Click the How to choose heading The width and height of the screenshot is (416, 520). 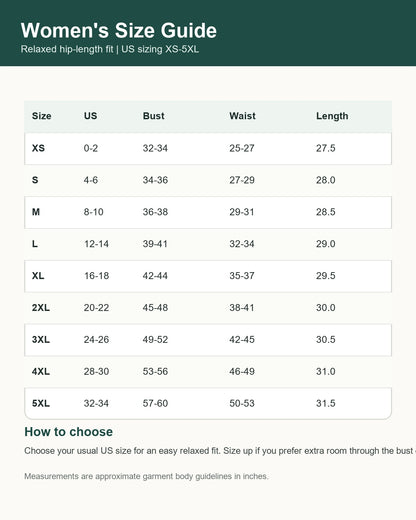[x=69, y=432]
